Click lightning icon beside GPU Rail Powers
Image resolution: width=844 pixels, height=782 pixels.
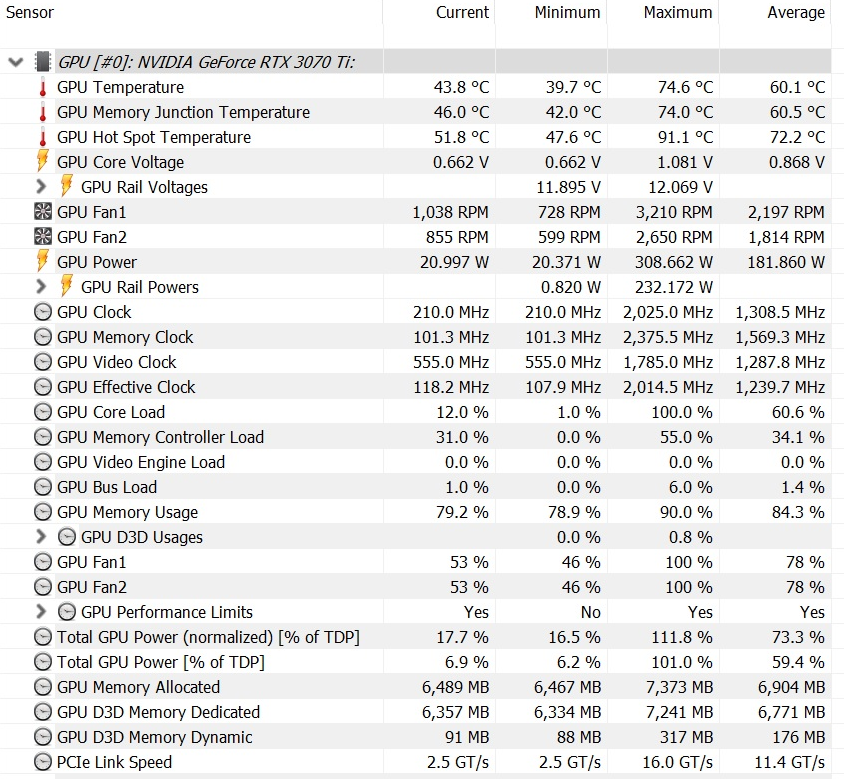click(x=66, y=286)
